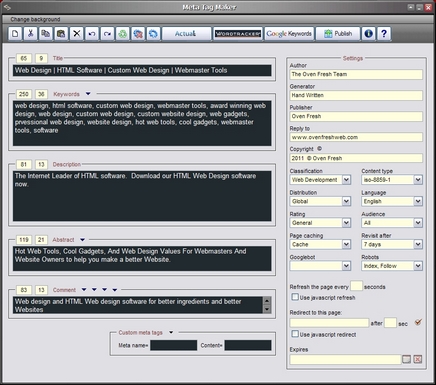The image size is (436, 385).
Task: Expand the Robots combo box
Action: tap(418, 266)
